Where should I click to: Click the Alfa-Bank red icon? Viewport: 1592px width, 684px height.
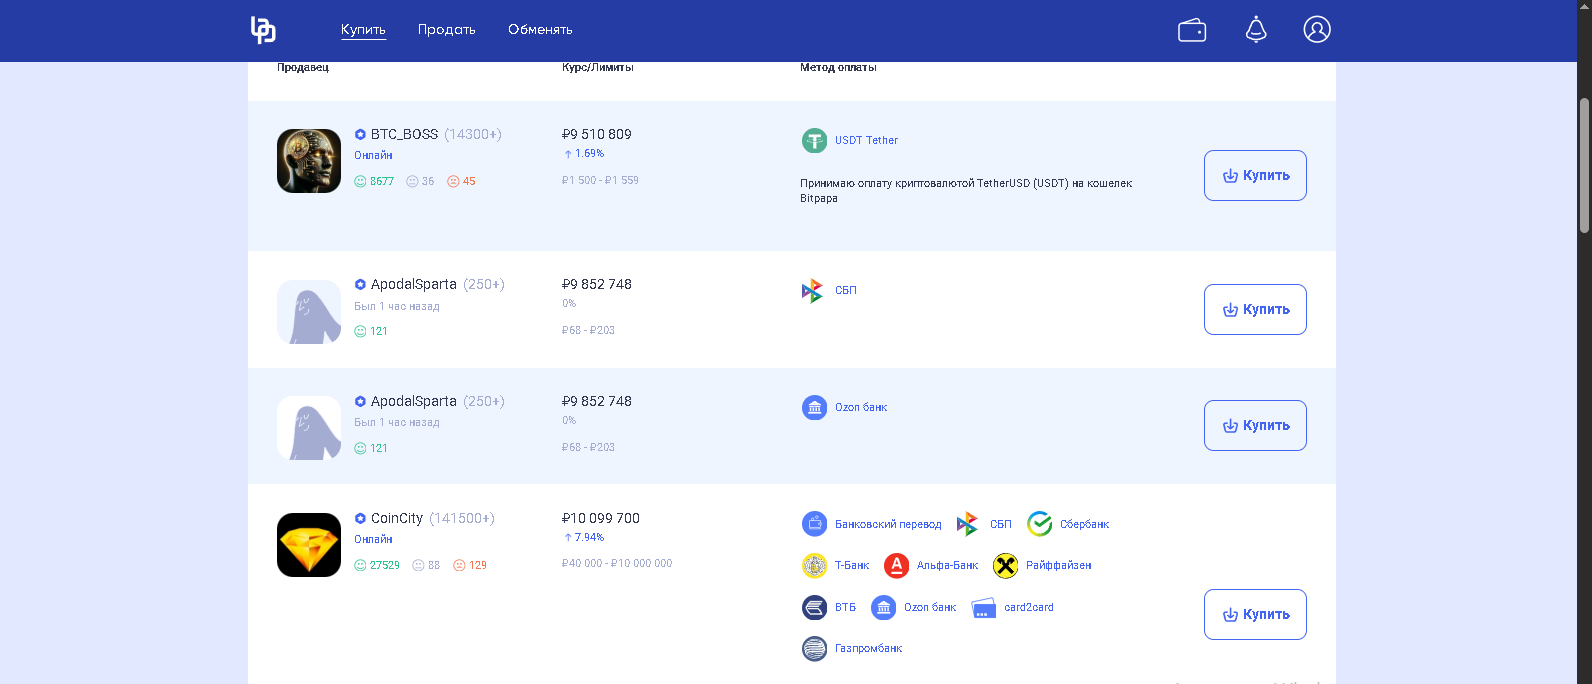[x=896, y=566]
